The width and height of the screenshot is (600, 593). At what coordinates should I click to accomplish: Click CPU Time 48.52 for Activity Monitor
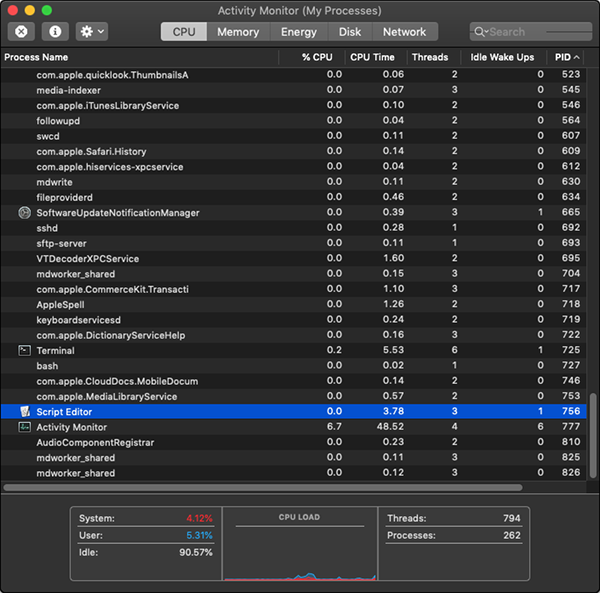(x=390, y=427)
